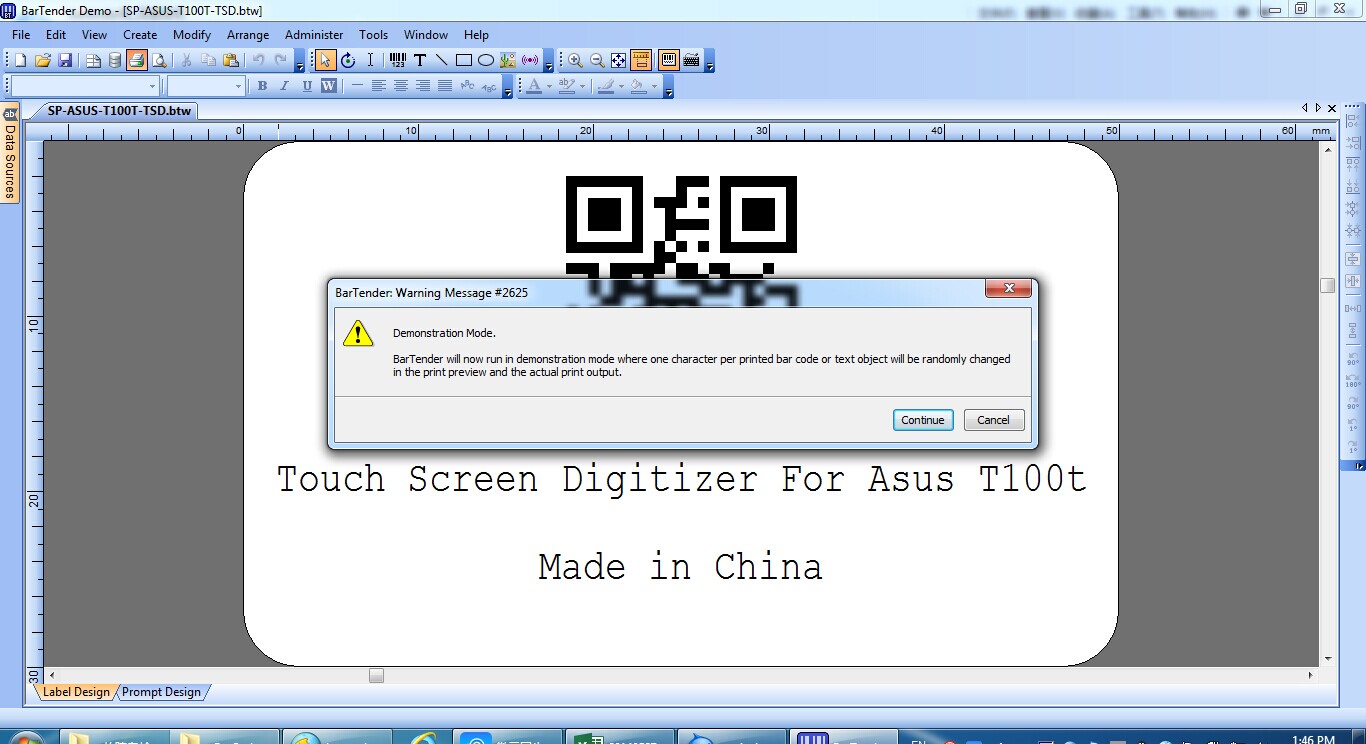This screenshot has width=1366, height=744.
Task: Click the fill color bucket swatch
Action: (639, 87)
